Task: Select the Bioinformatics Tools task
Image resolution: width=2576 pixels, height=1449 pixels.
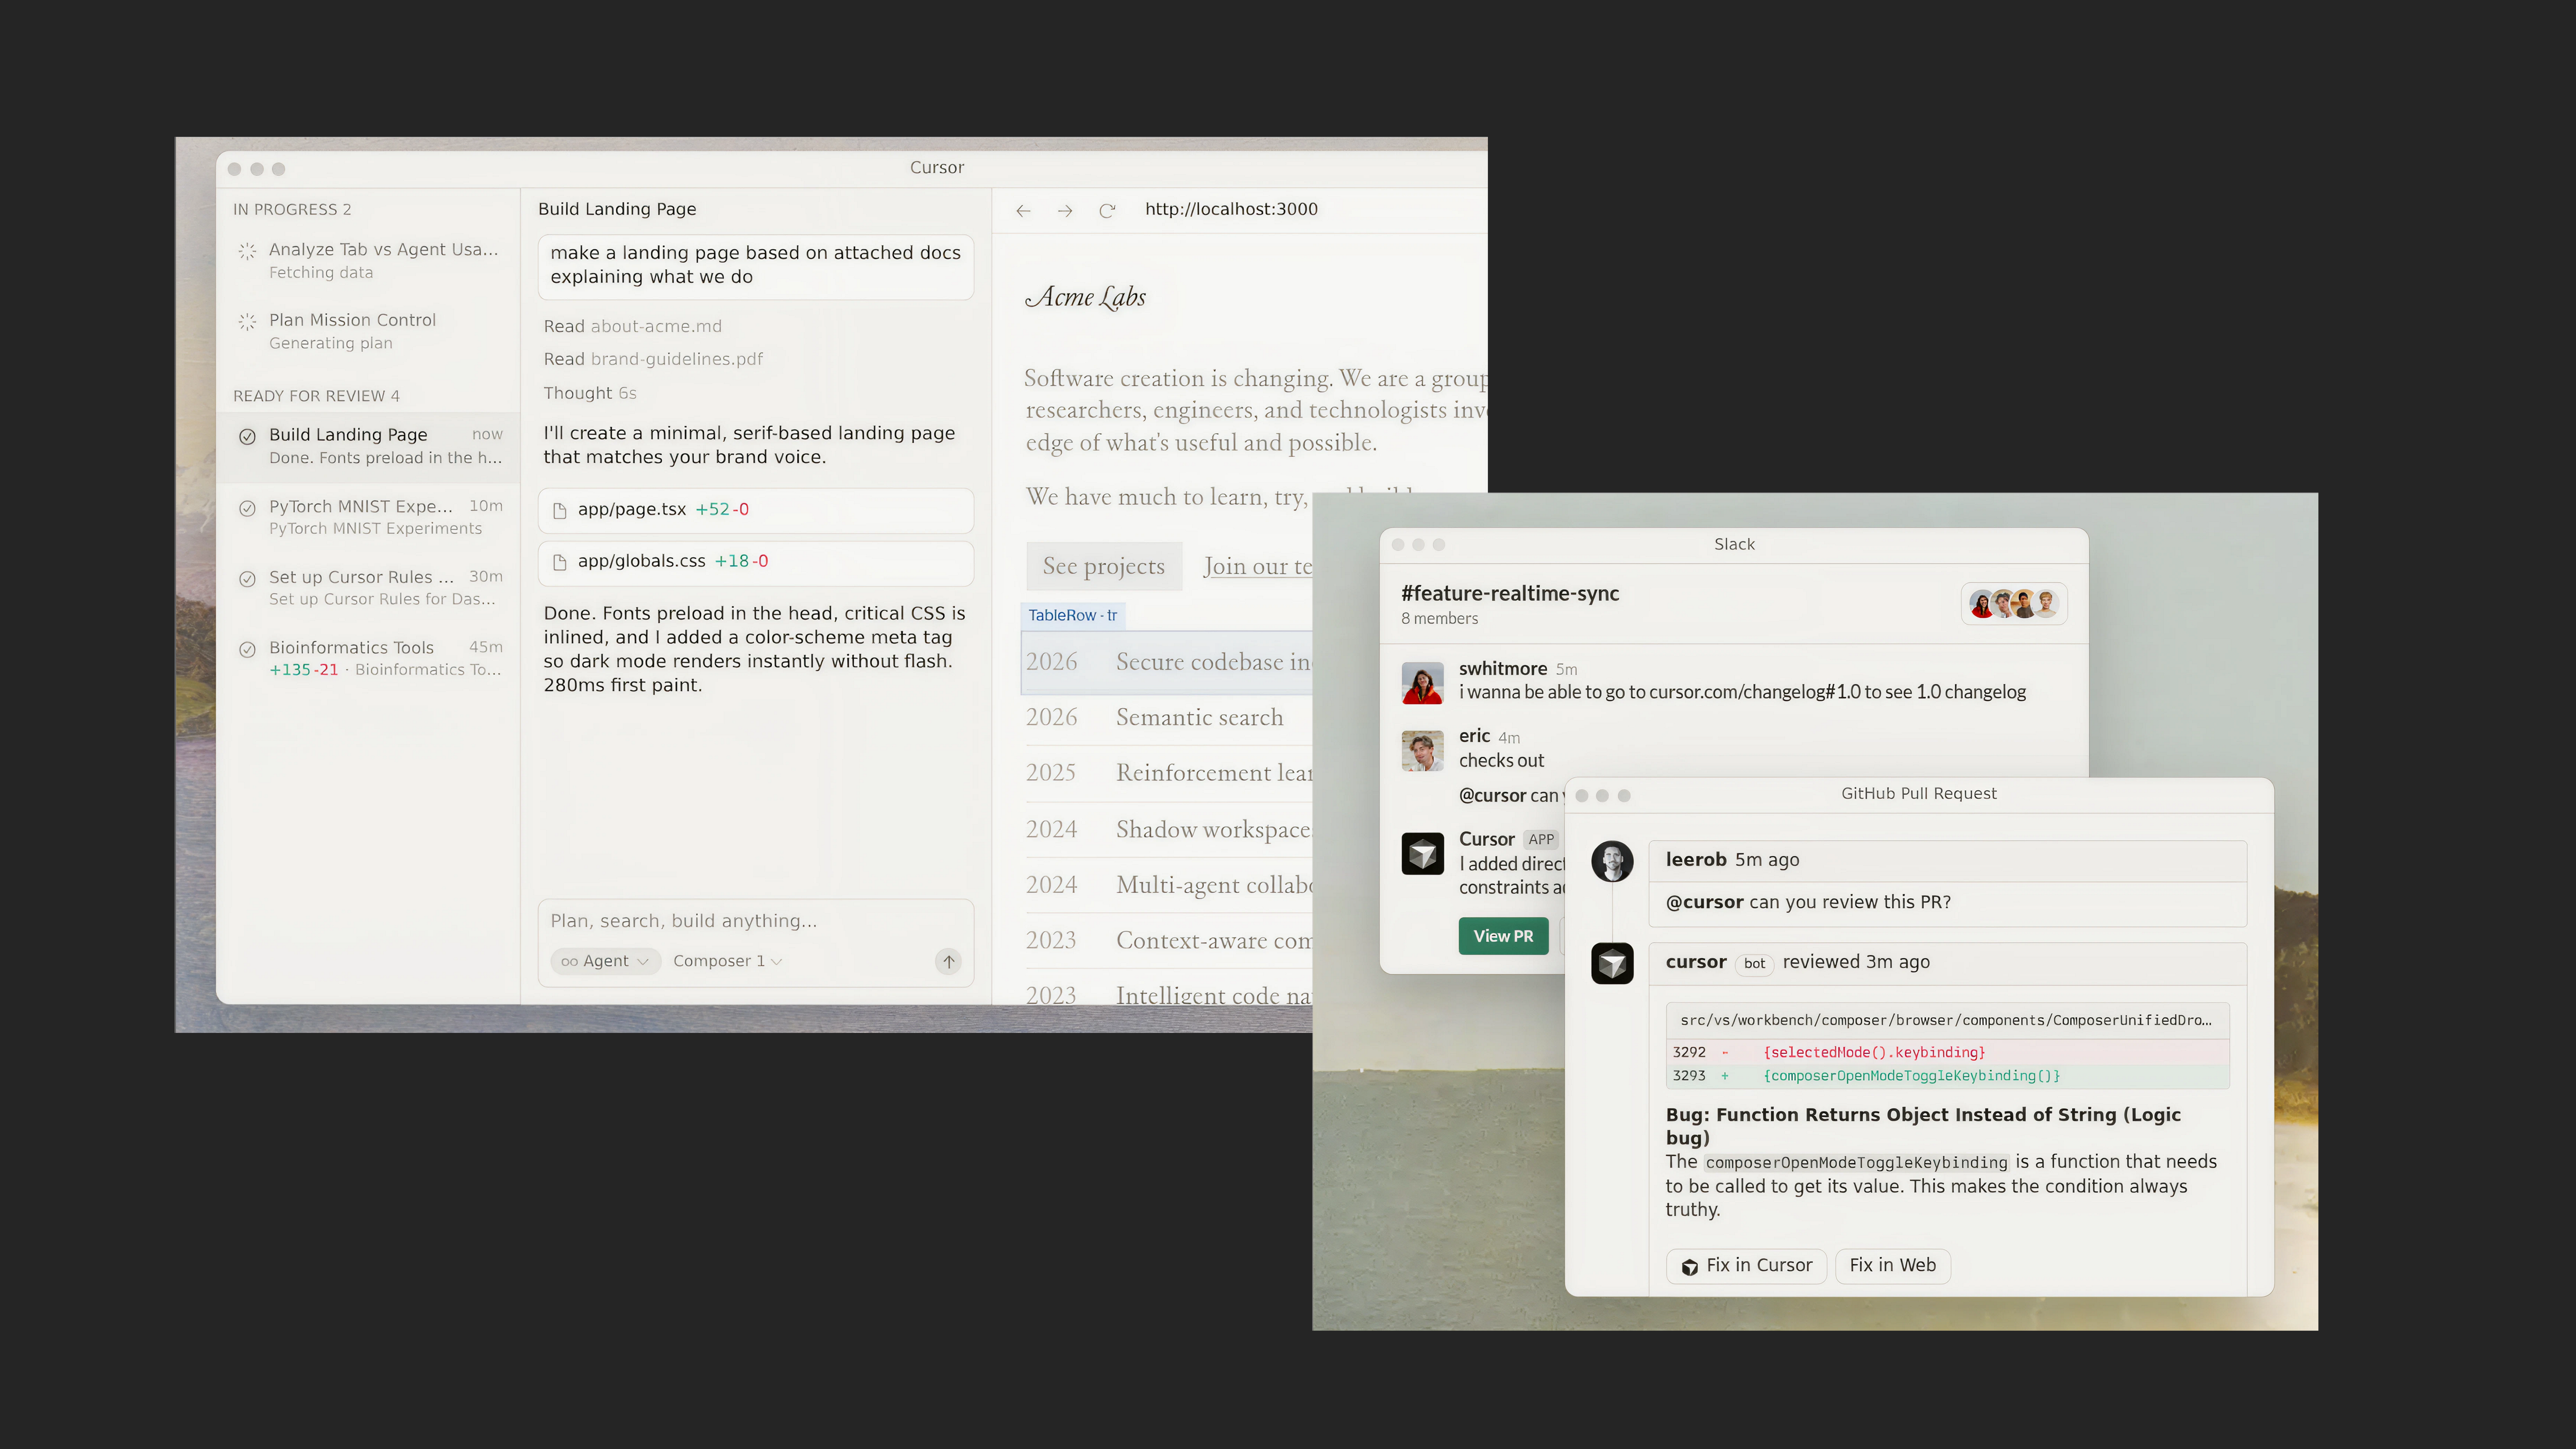Action: tap(369, 658)
